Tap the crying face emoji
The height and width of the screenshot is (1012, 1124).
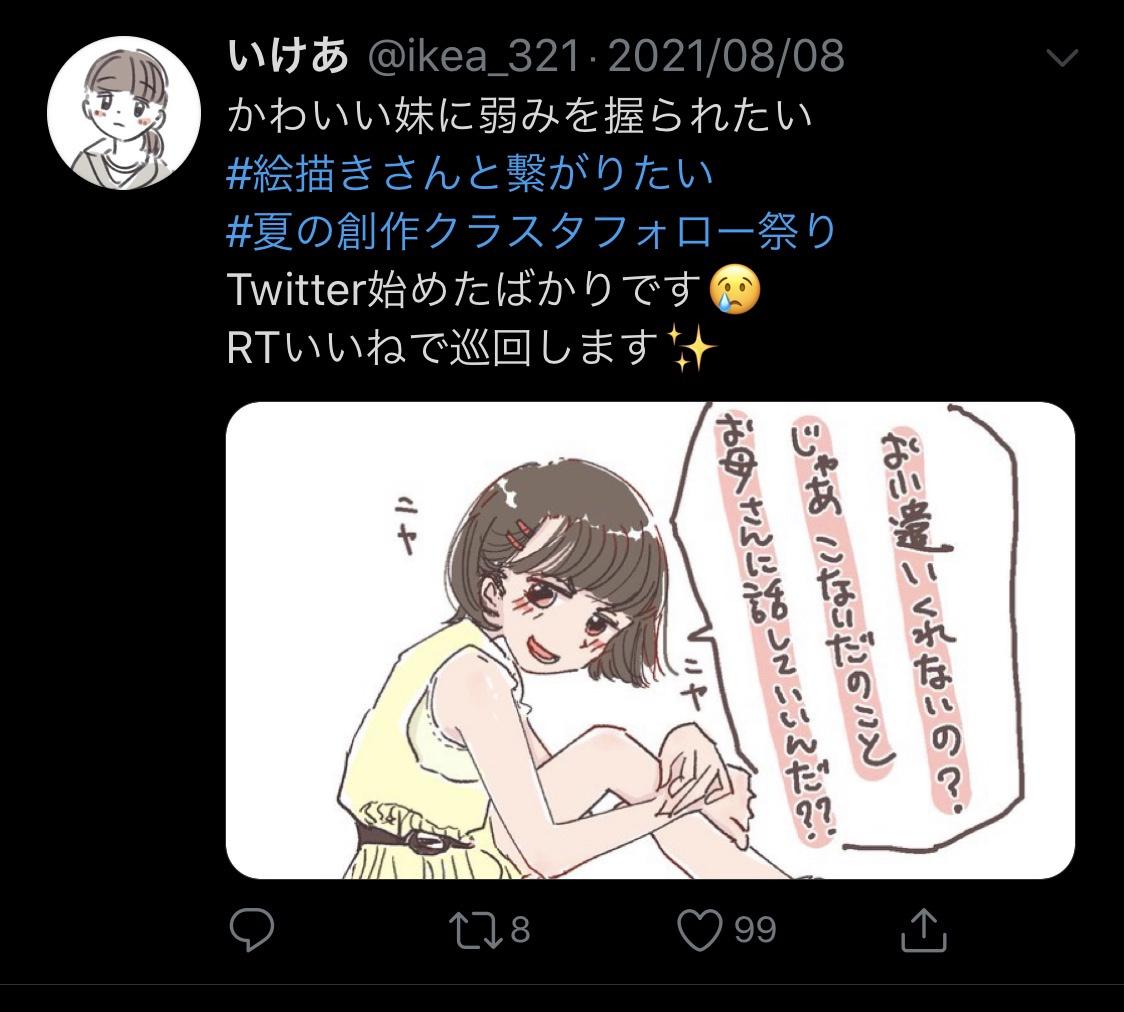pyautogui.click(x=734, y=290)
